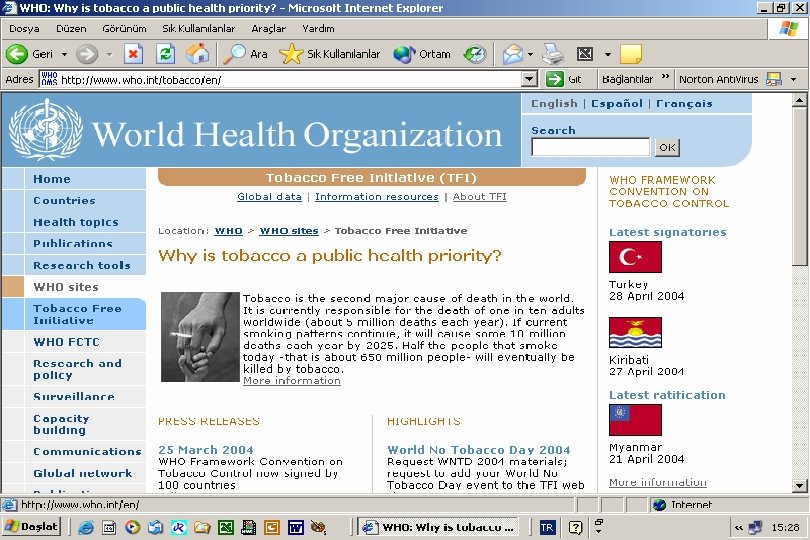Open dropdown arrow beside X box icon
This screenshot has height=540, width=810.
click(x=608, y=54)
